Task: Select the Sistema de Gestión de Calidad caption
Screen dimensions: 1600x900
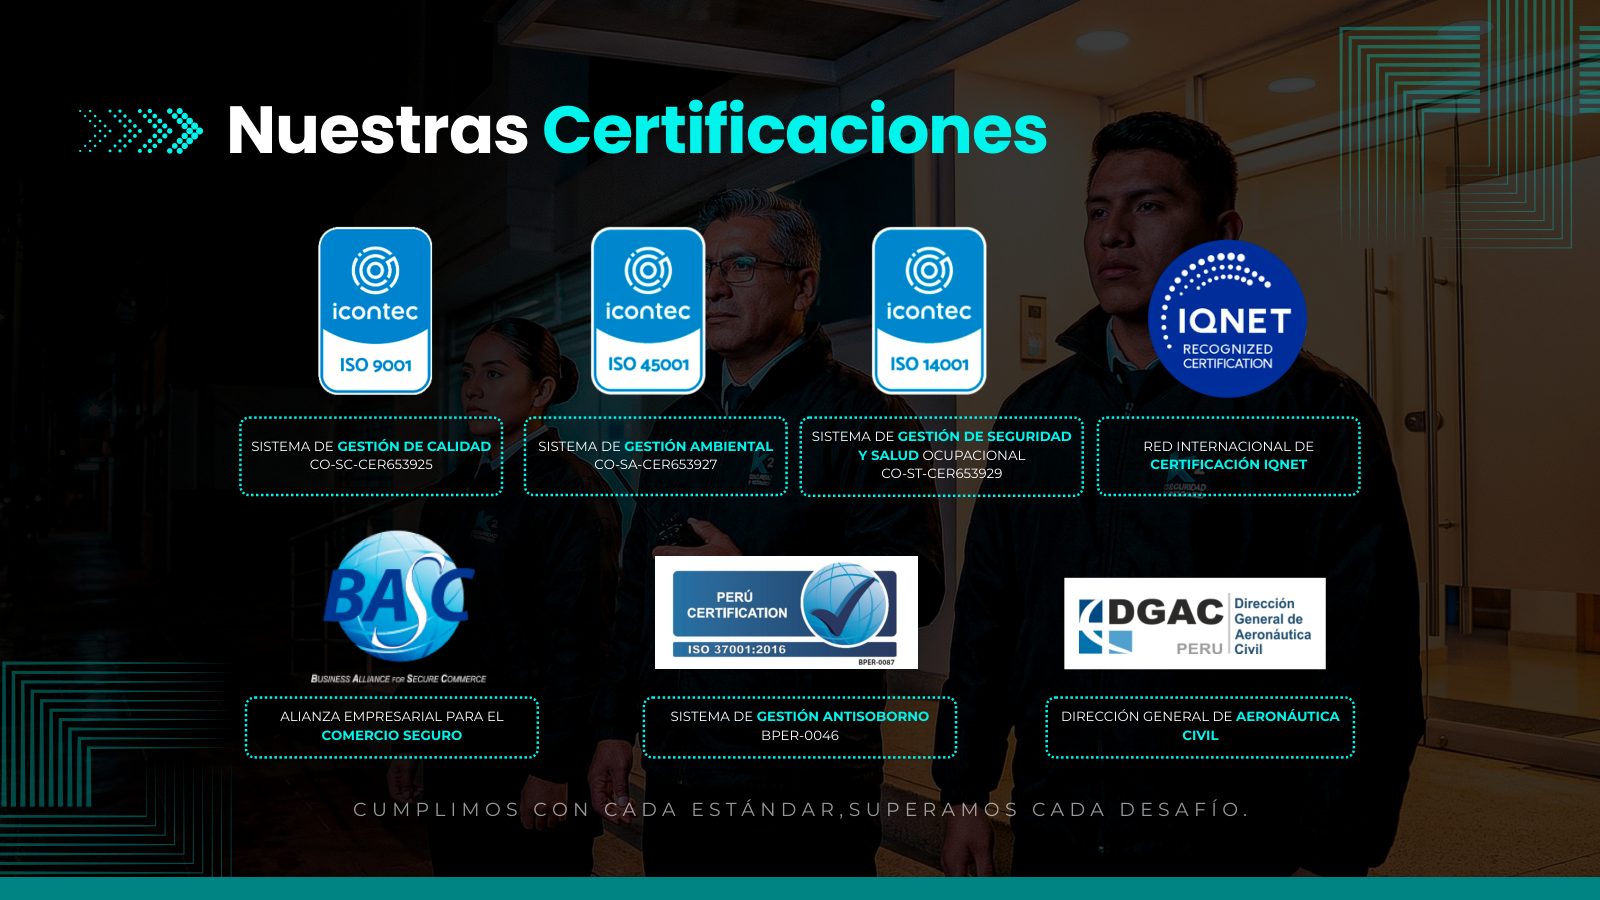Action: click(371, 456)
